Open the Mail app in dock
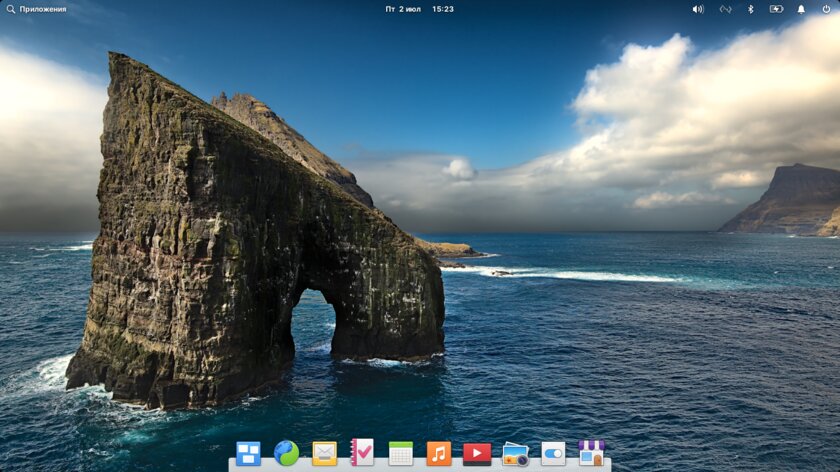 [x=324, y=454]
